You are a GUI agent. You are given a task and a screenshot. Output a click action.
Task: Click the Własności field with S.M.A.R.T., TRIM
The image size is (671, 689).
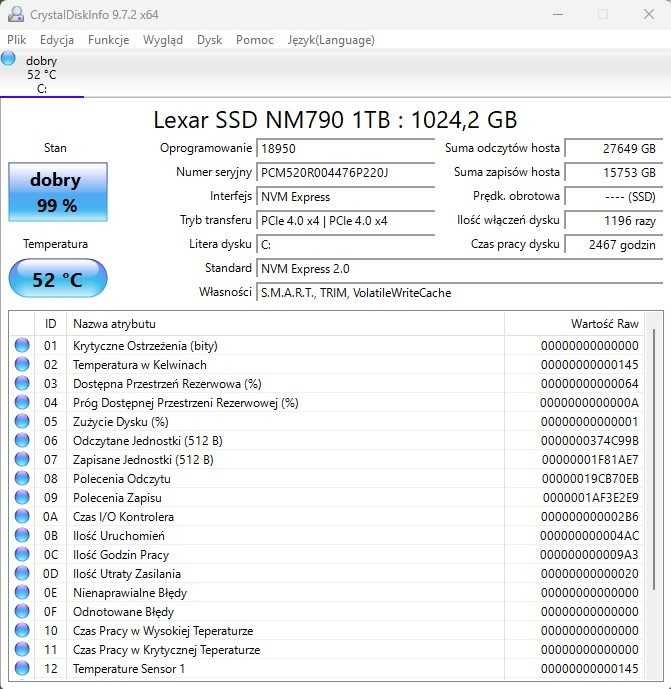tap(459, 293)
